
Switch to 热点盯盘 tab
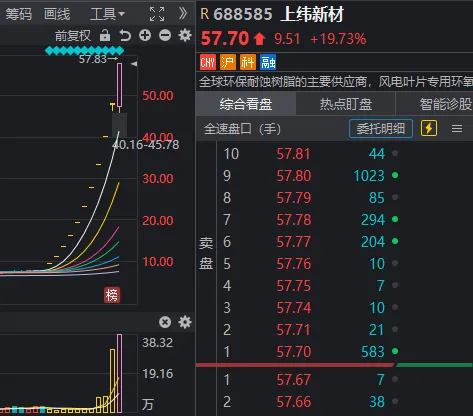(346, 104)
